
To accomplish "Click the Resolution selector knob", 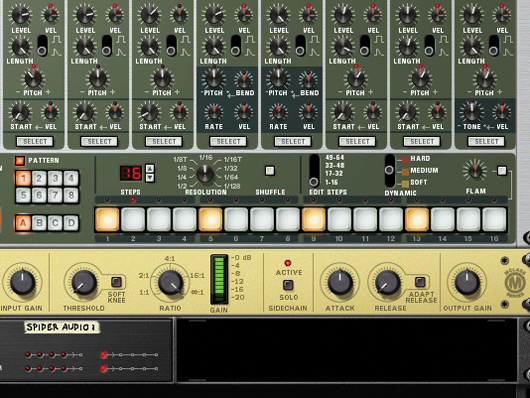I will click(x=205, y=174).
